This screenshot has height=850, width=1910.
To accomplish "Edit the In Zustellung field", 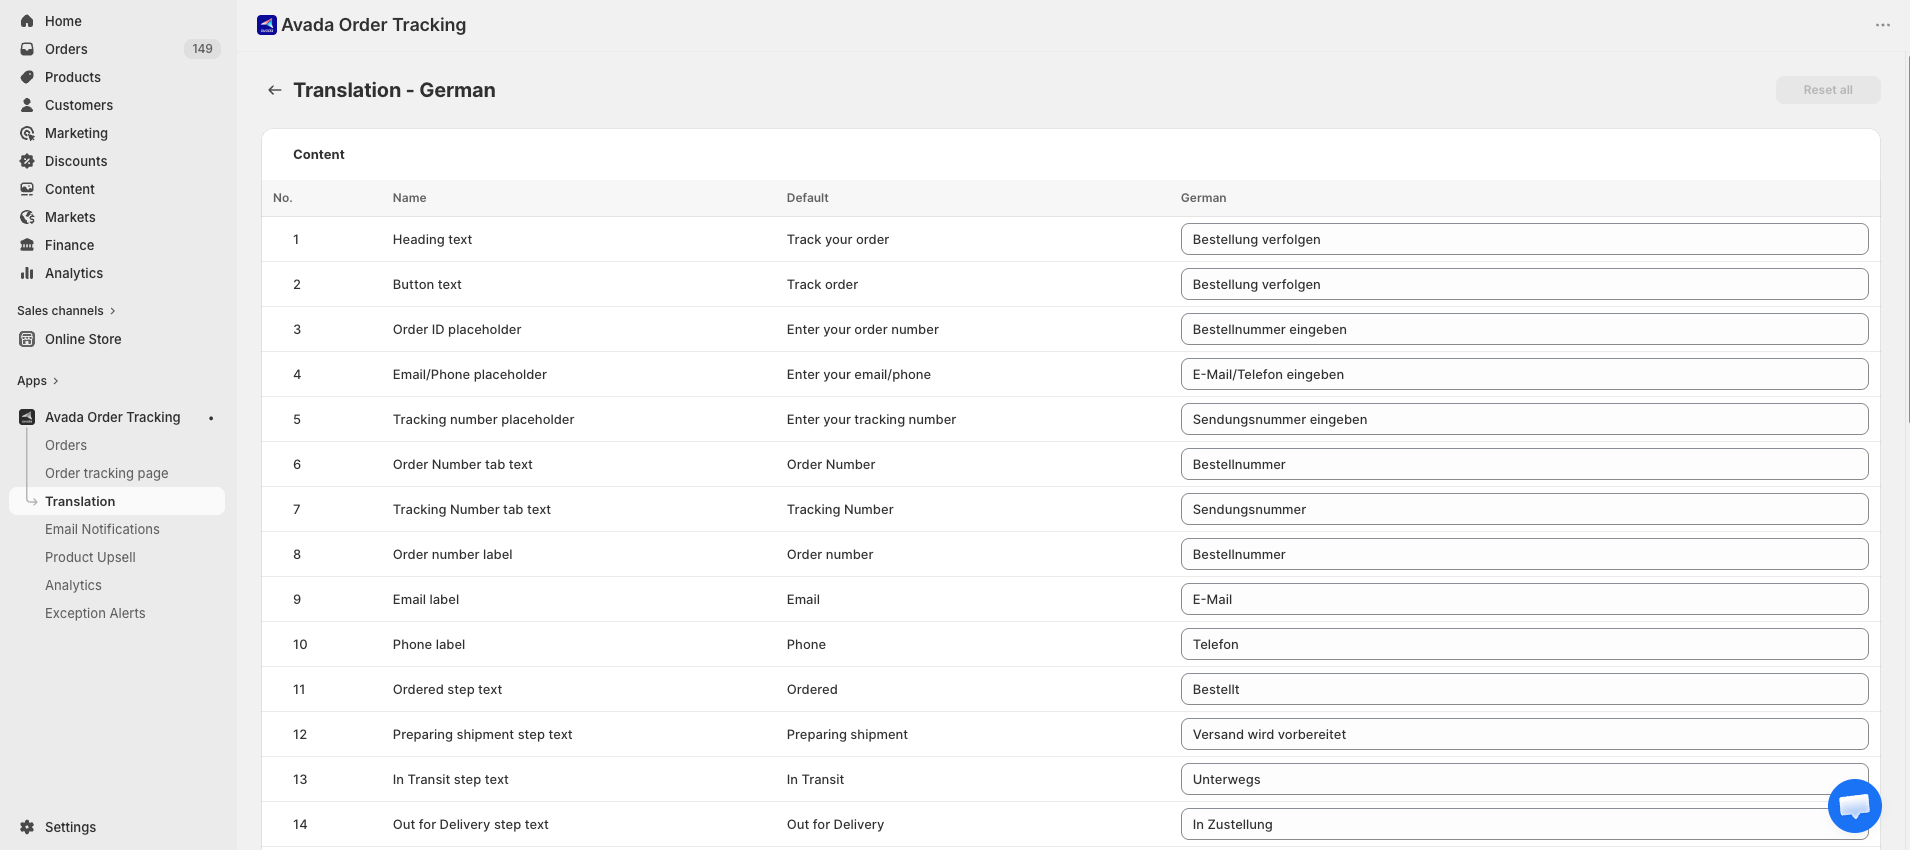I will pyautogui.click(x=1524, y=824).
